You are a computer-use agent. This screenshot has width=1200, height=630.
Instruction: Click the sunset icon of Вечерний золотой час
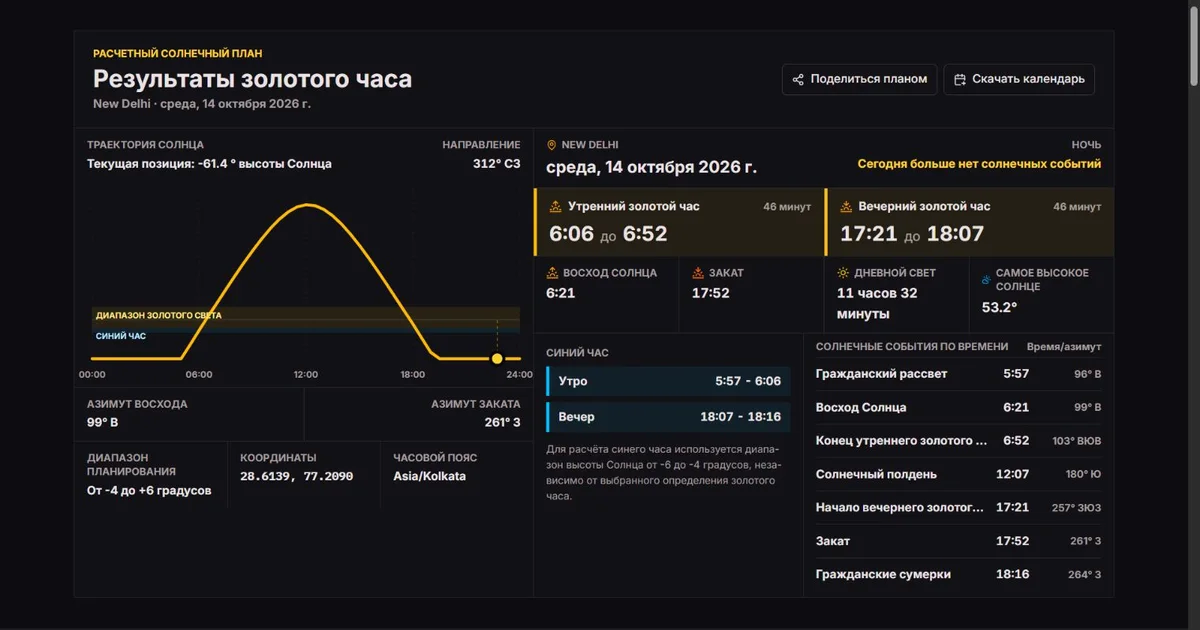(x=846, y=207)
